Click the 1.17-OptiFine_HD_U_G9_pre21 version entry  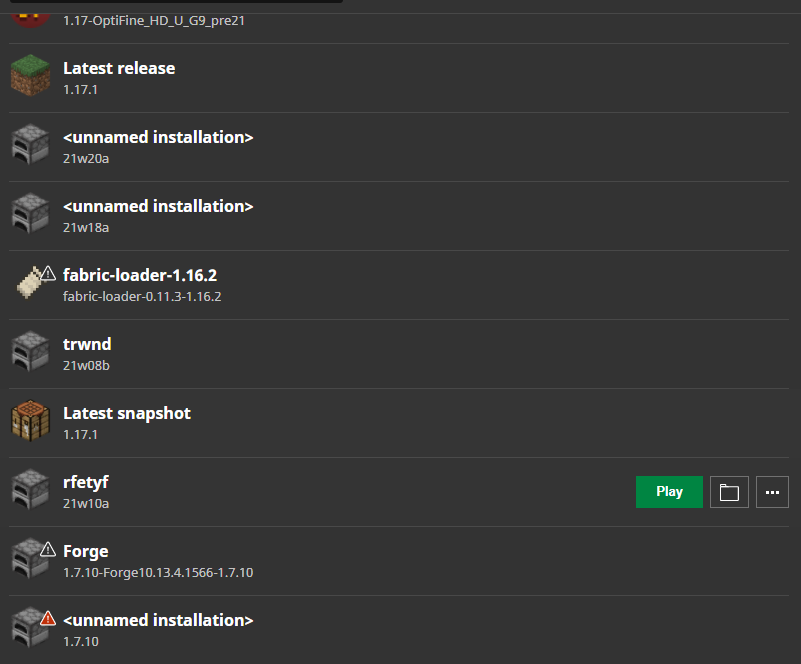(x=154, y=20)
